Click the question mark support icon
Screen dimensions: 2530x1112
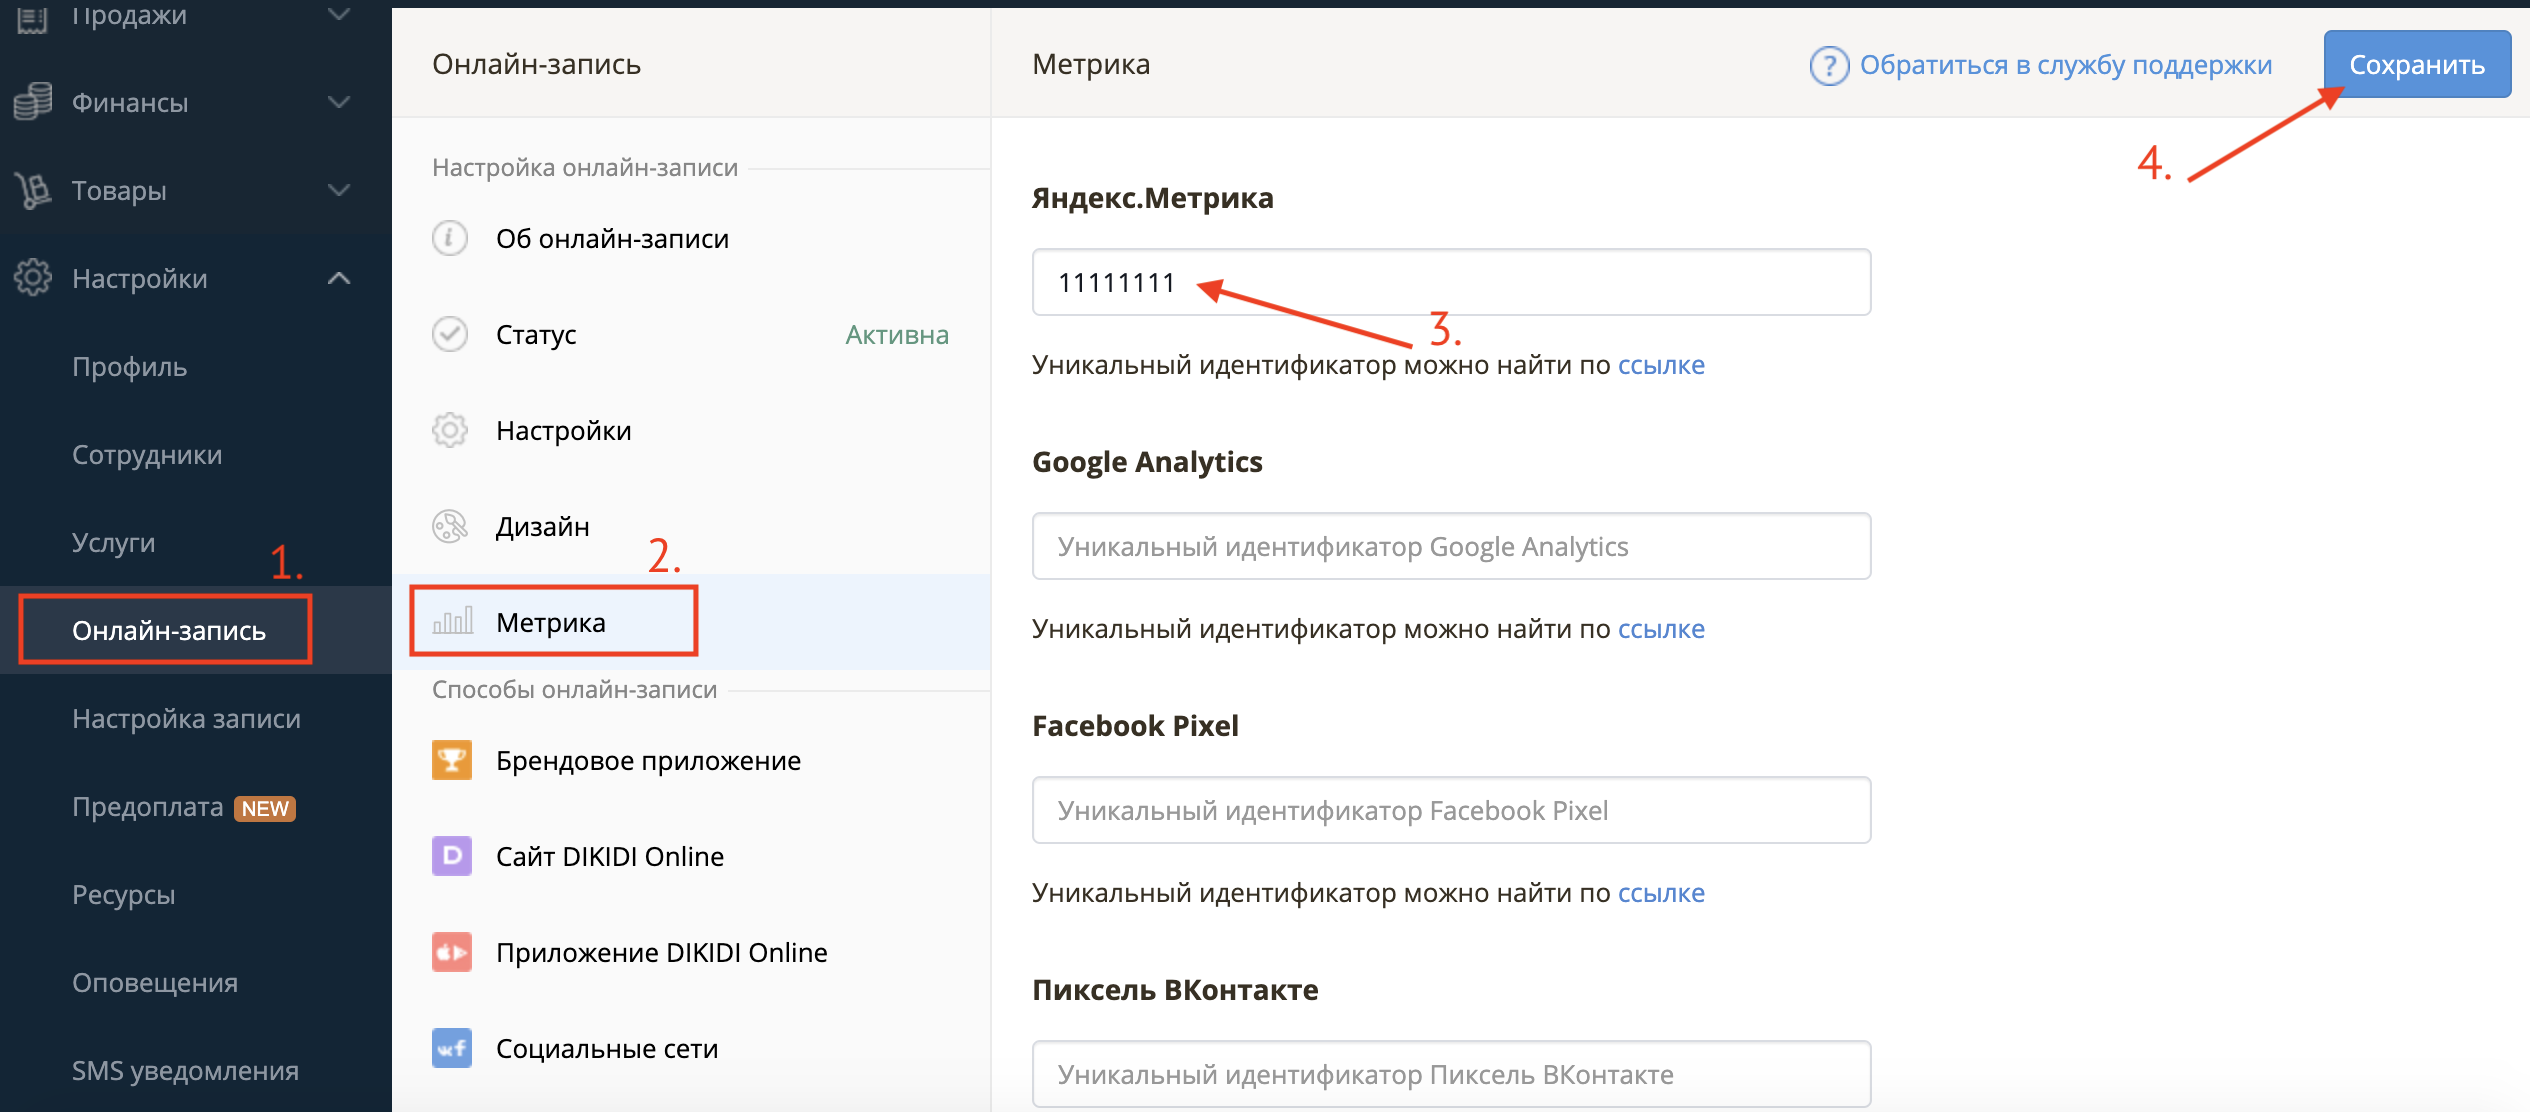[1829, 66]
